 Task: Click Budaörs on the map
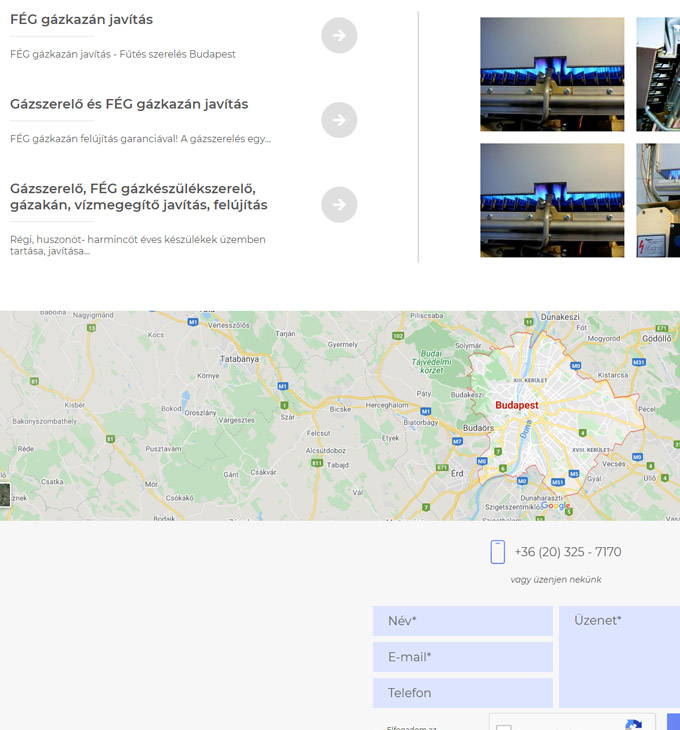point(478,428)
